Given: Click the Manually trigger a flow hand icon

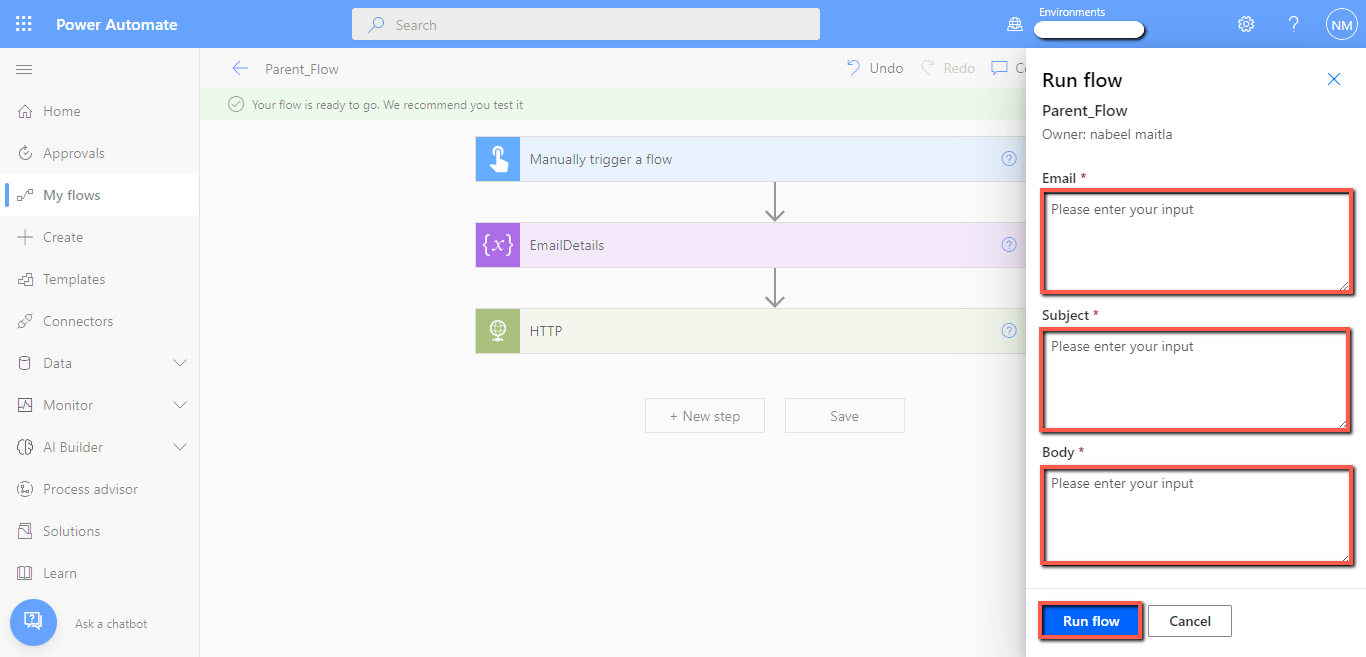Looking at the screenshot, I should [x=498, y=159].
